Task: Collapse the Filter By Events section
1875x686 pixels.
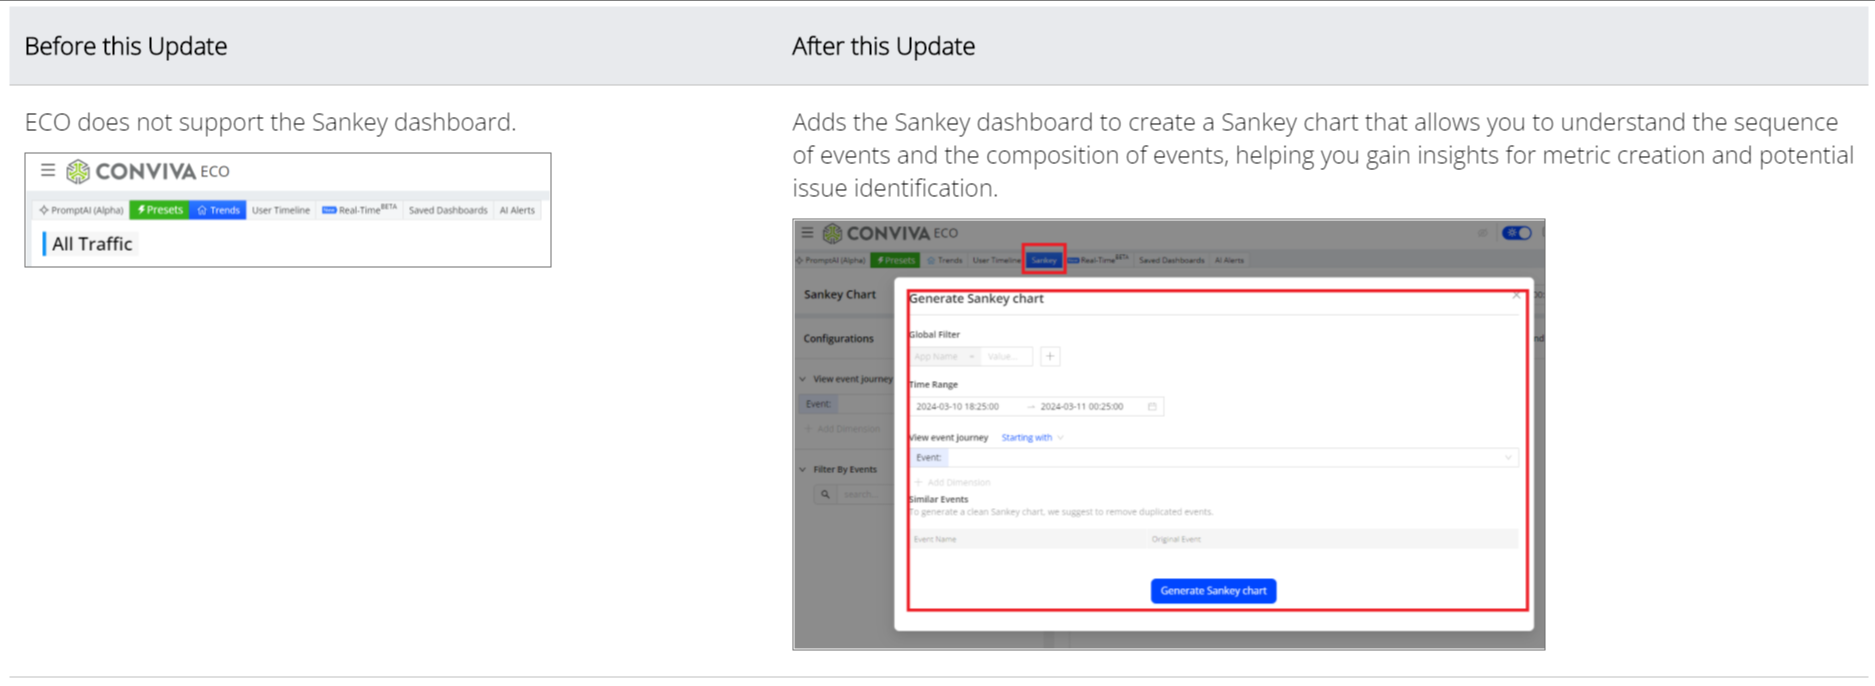Action: coord(803,469)
